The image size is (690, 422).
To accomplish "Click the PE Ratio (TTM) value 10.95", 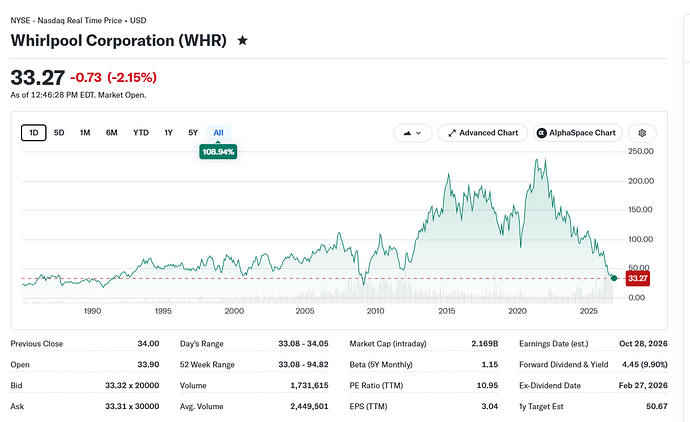I will (488, 385).
